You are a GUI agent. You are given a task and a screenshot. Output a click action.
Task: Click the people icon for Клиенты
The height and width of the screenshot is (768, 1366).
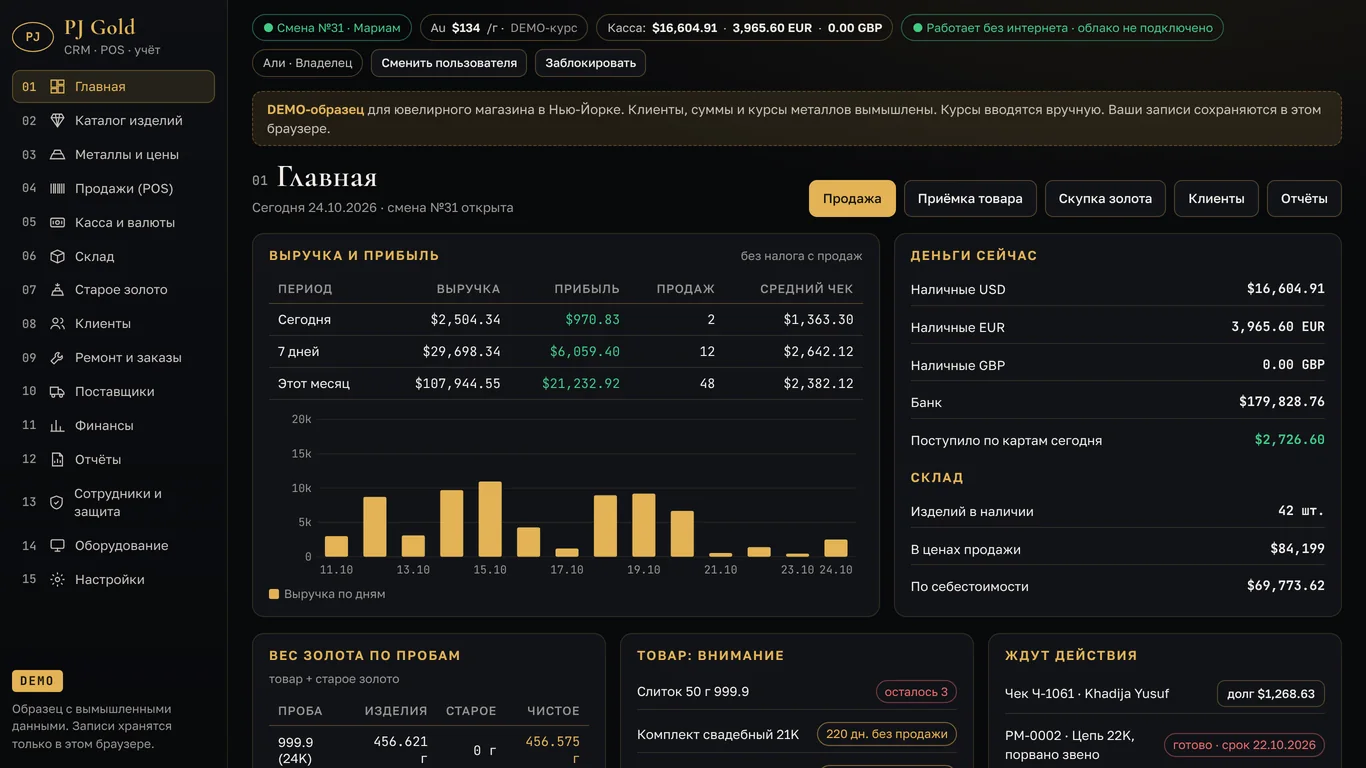58,324
